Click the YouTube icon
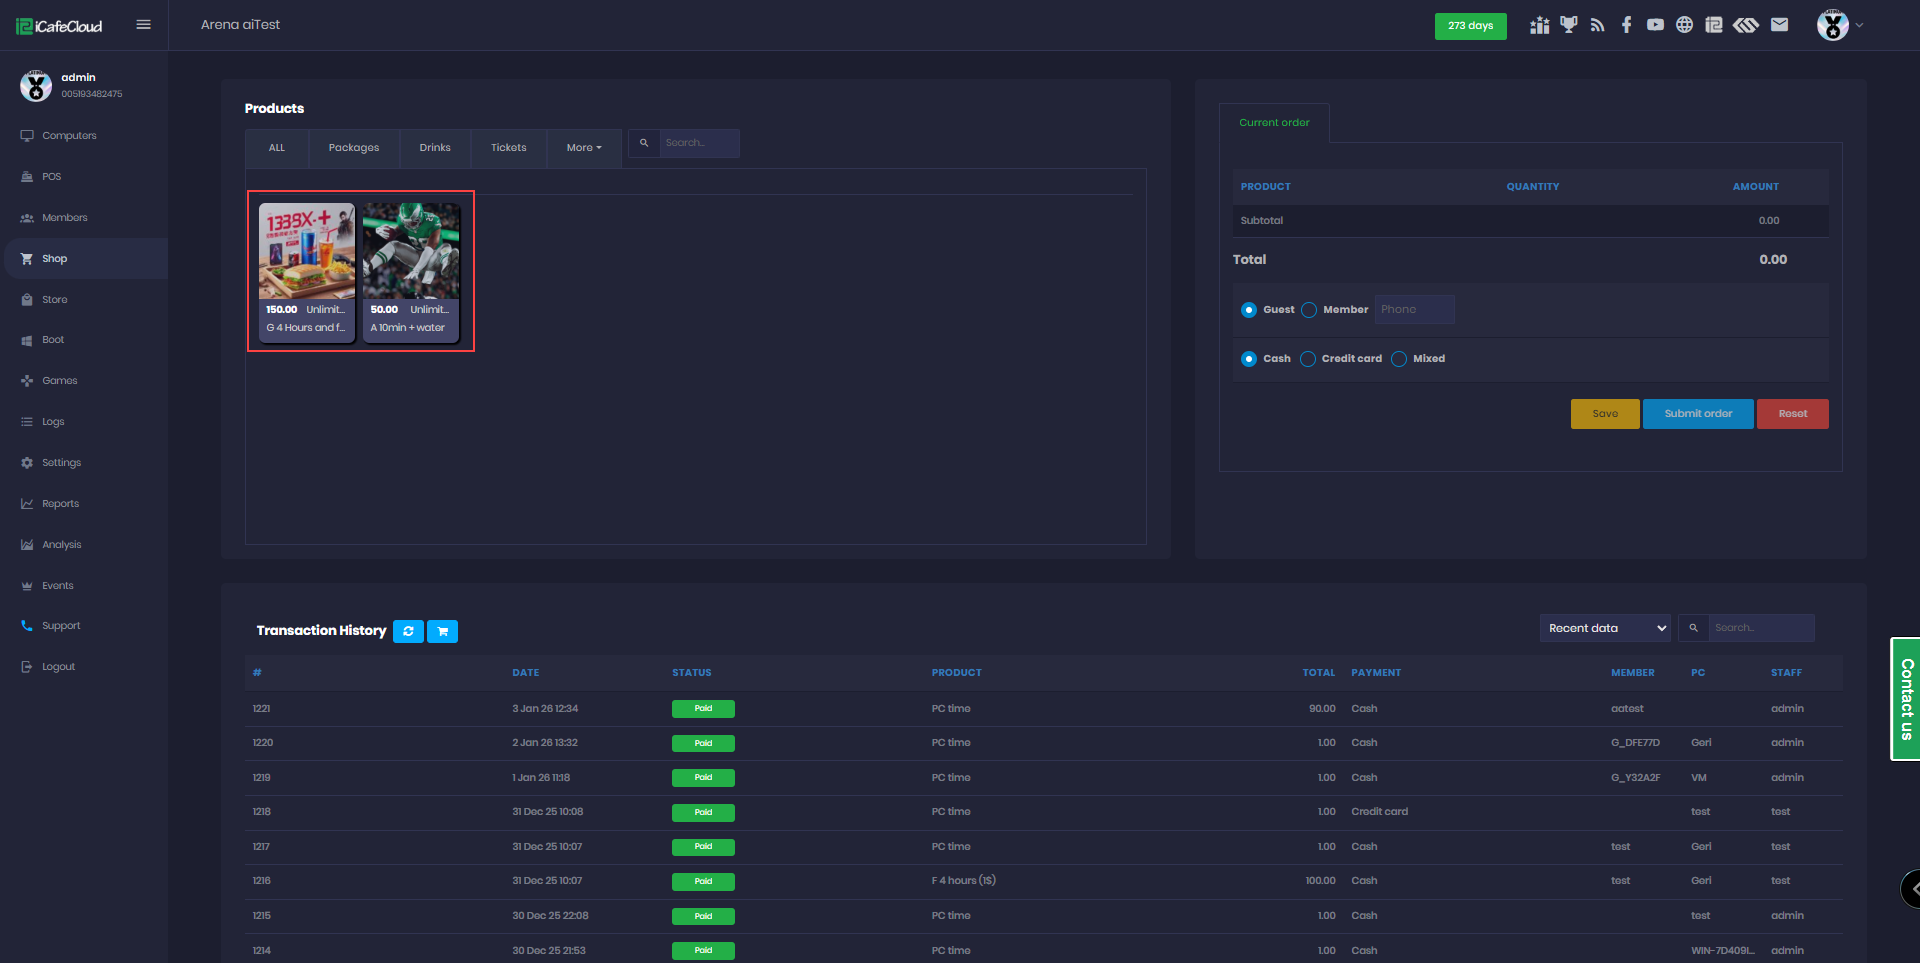 1655,25
